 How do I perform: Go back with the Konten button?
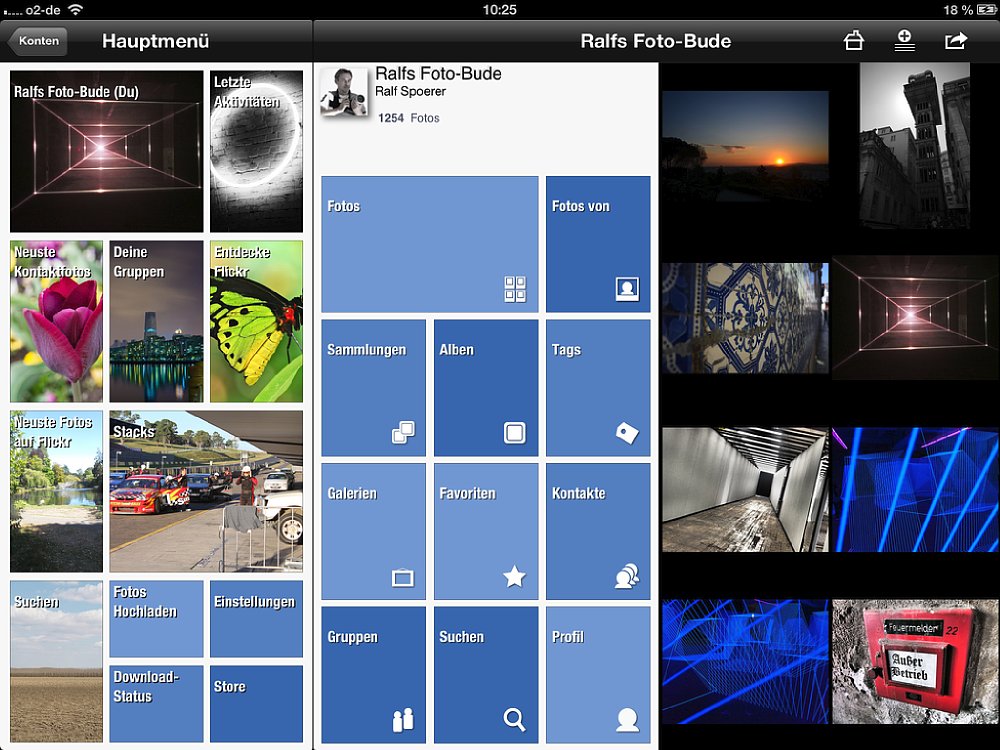click(37, 41)
